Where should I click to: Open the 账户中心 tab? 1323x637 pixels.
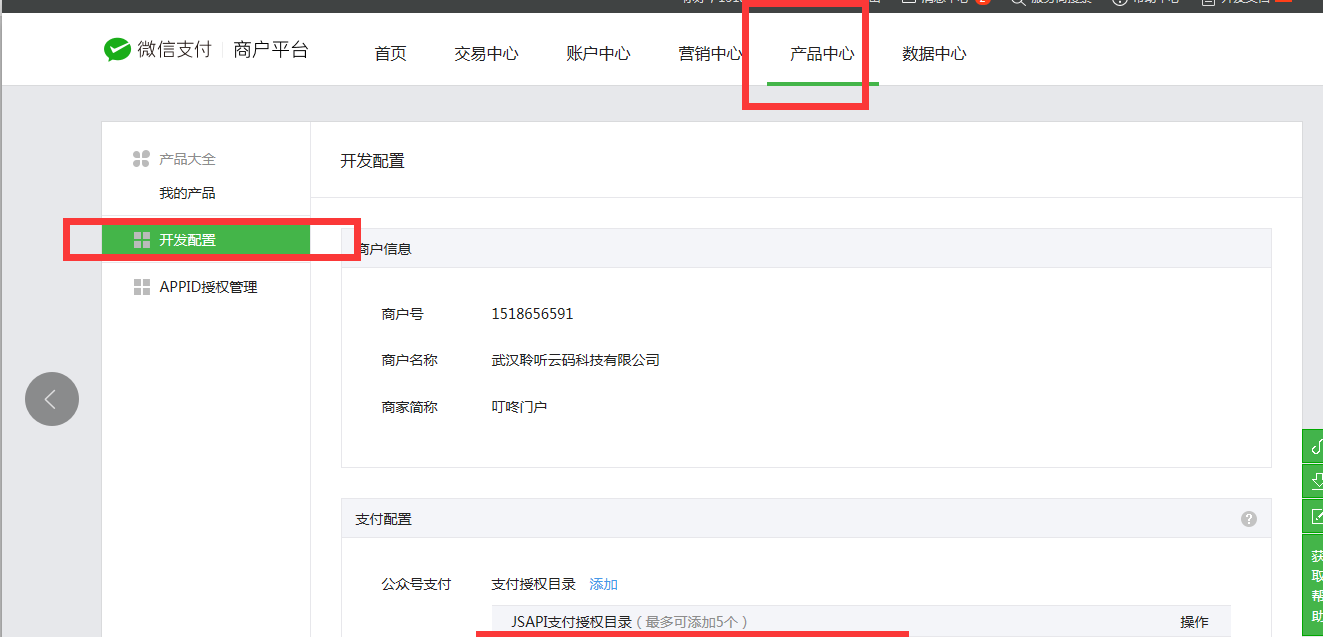(598, 54)
